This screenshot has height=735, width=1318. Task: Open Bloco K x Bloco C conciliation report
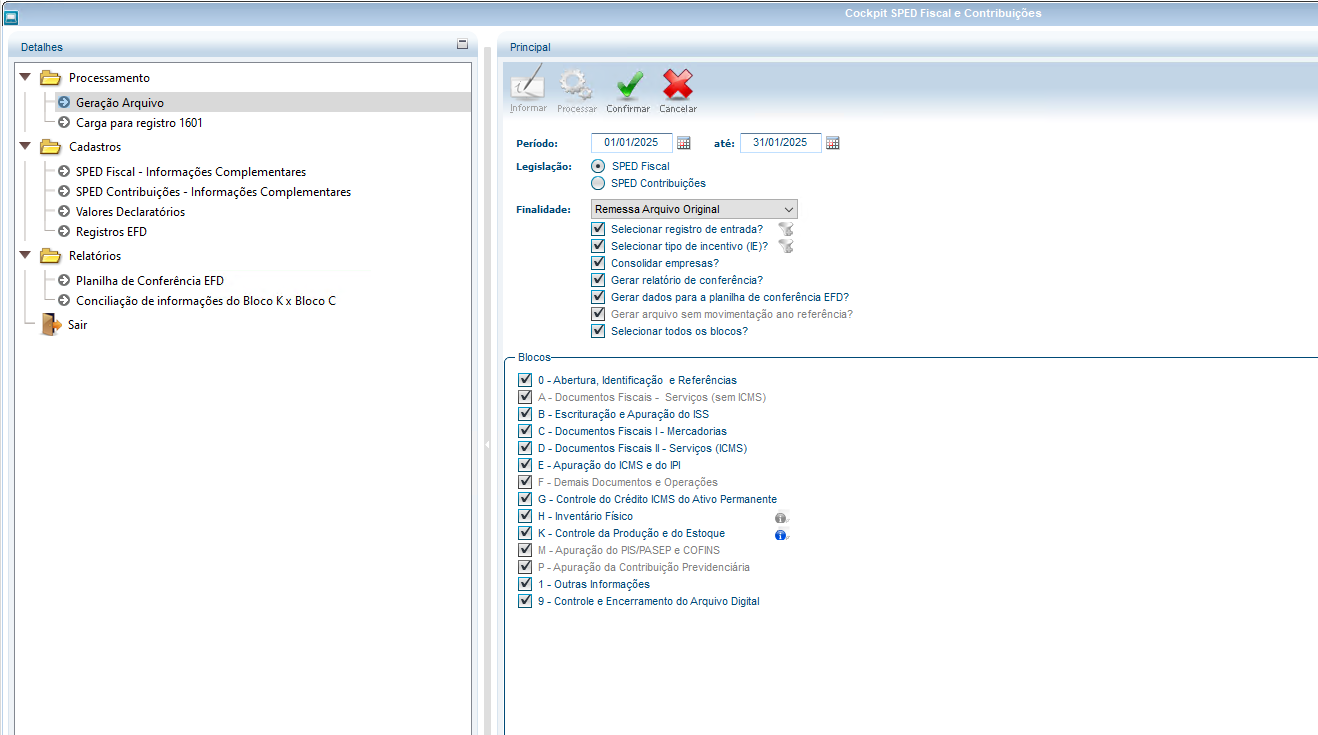206,301
